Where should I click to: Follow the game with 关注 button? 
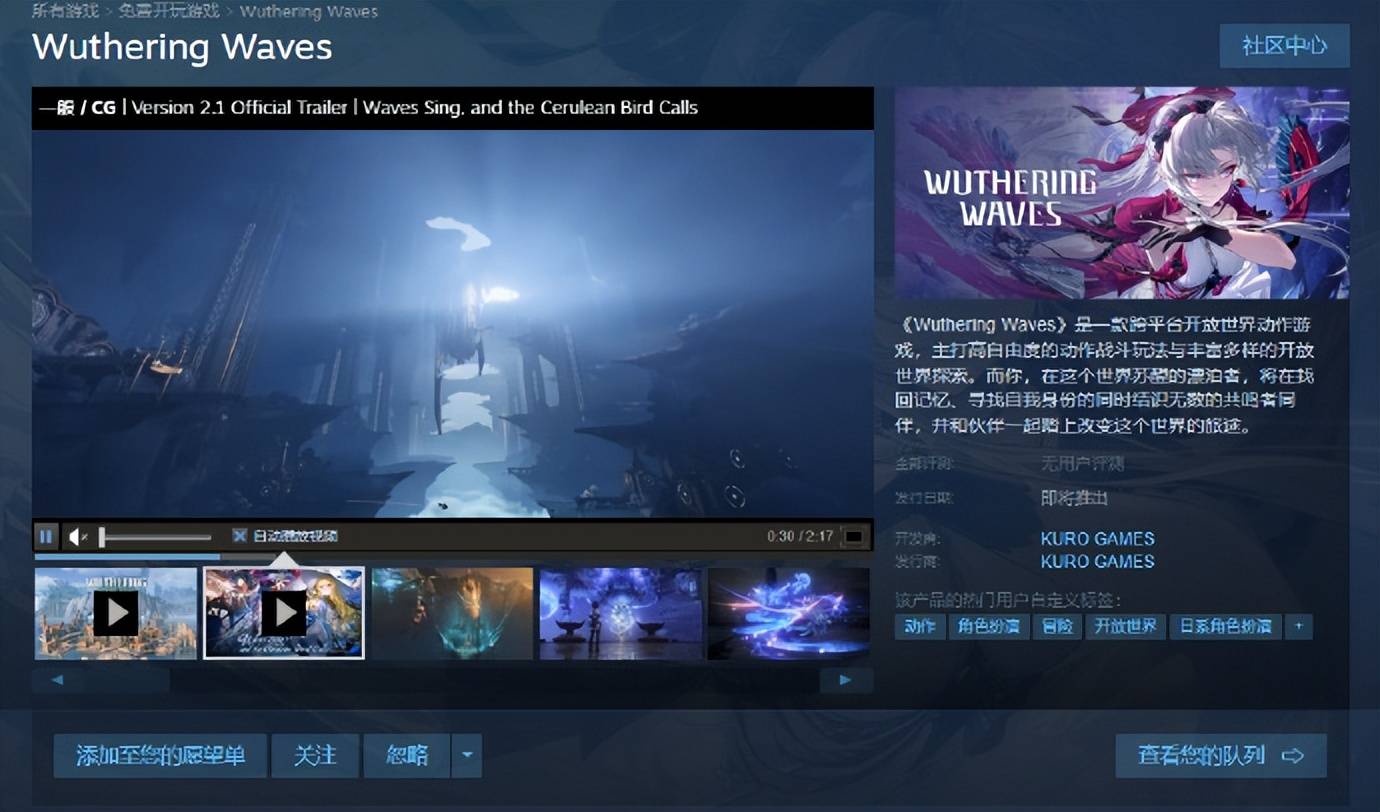pos(315,756)
